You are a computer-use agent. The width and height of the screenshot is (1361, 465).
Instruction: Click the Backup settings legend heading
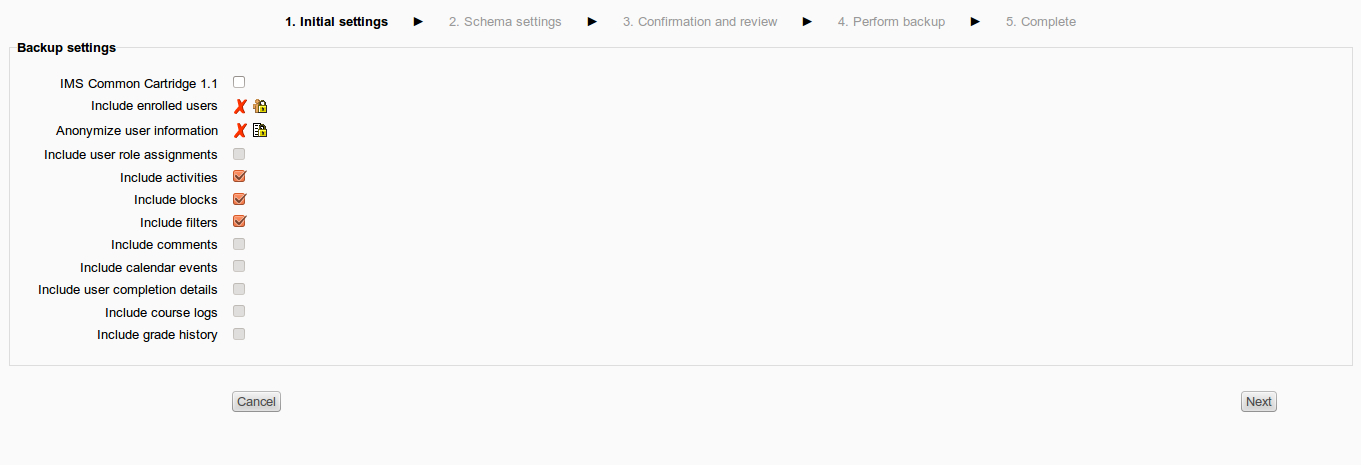[x=67, y=47]
